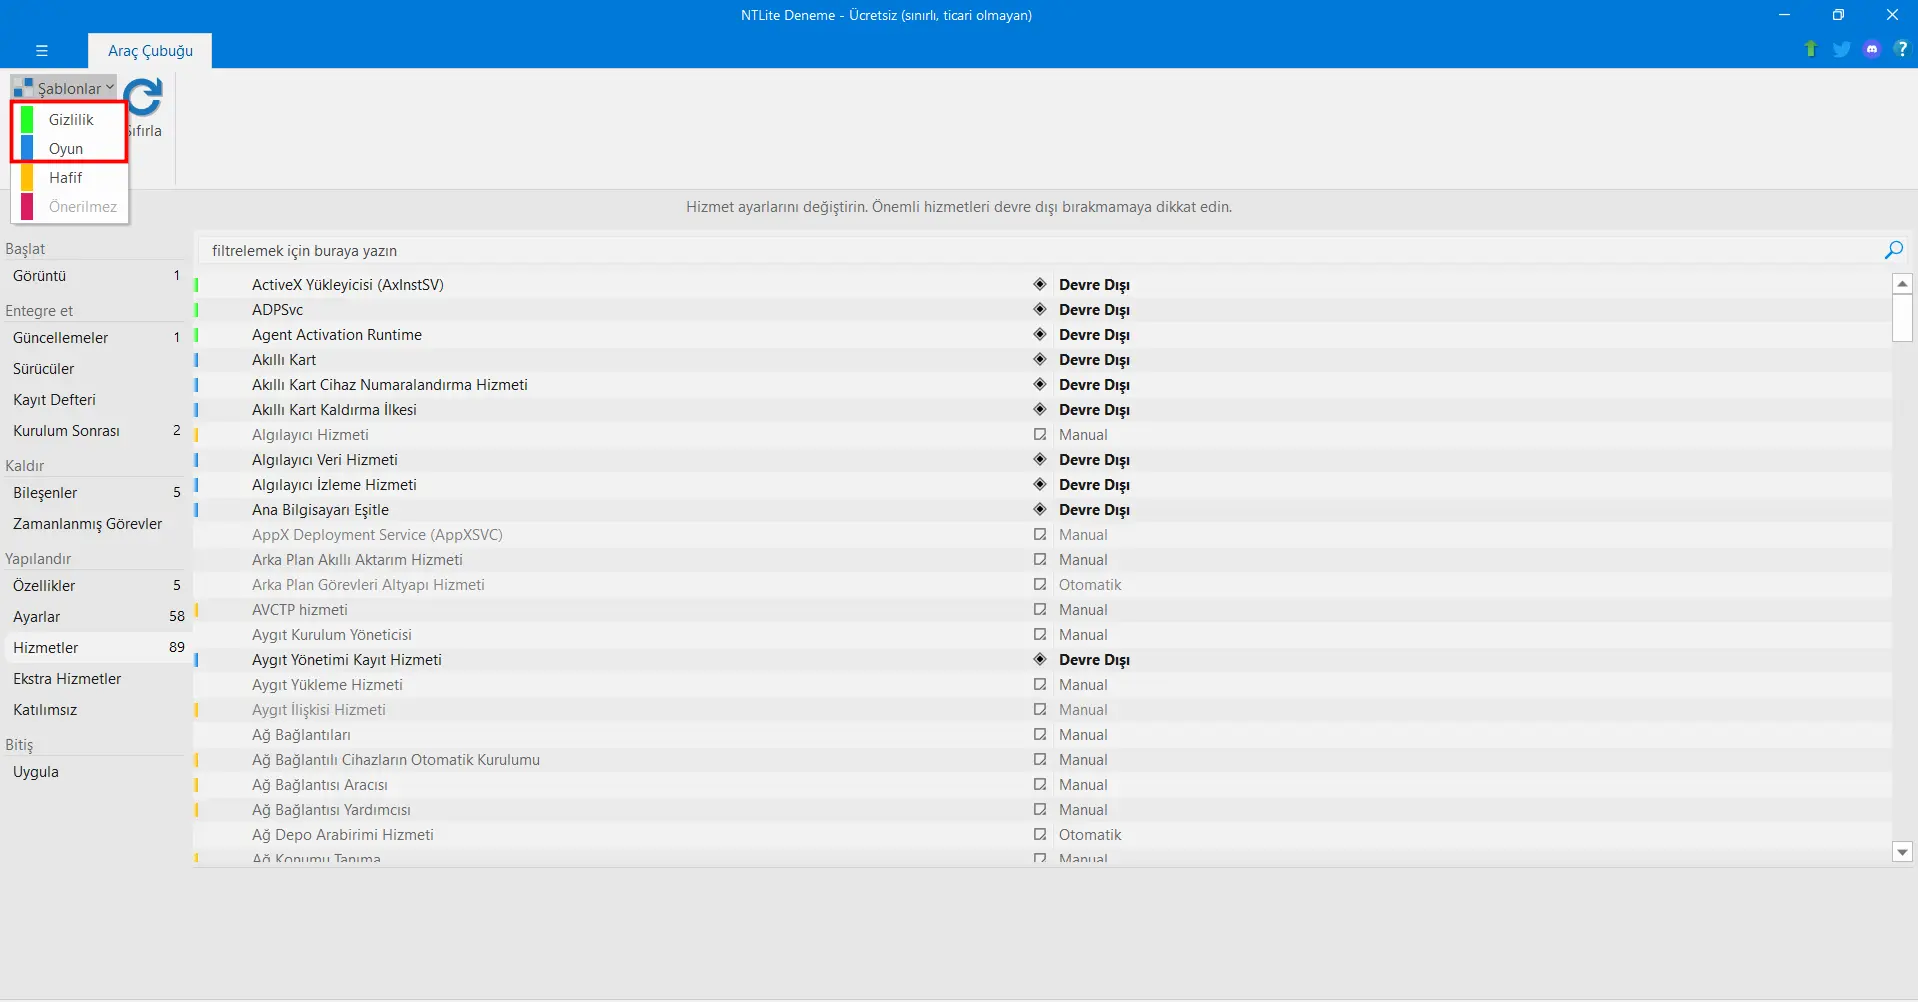Image resolution: width=1918 pixels, height=1002 pixels.
Task: Open Otomatik value for Ağ Depo Arabirimi
Action: [x=1090, y=835]
